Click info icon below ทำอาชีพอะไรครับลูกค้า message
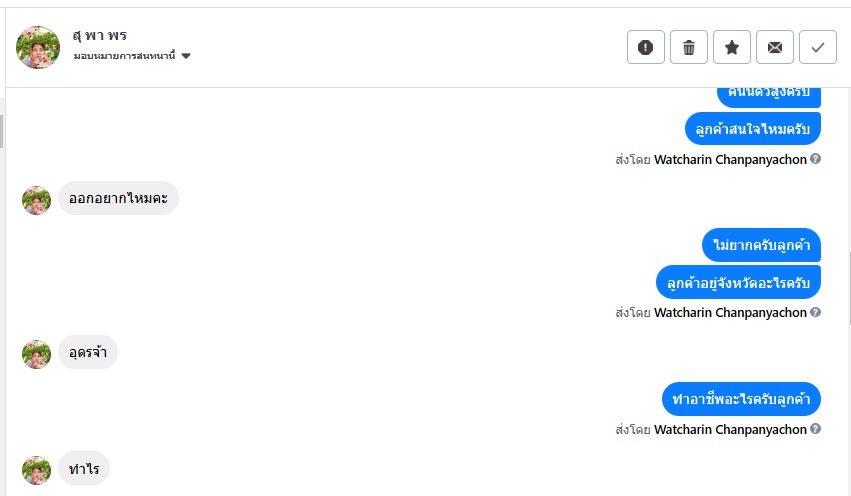 (x=816, y=429)
